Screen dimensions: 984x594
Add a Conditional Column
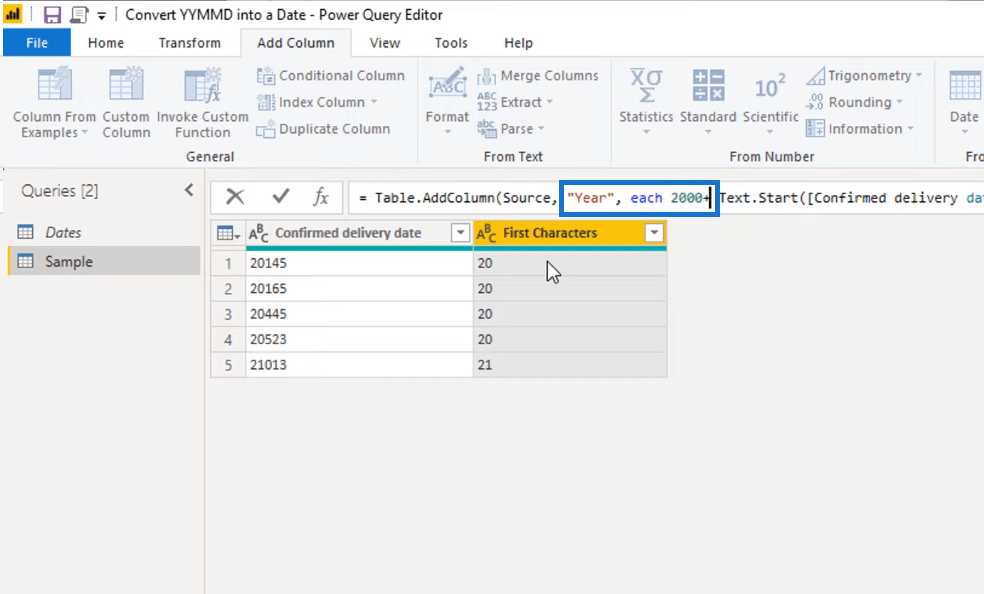(x=331, y=75)
